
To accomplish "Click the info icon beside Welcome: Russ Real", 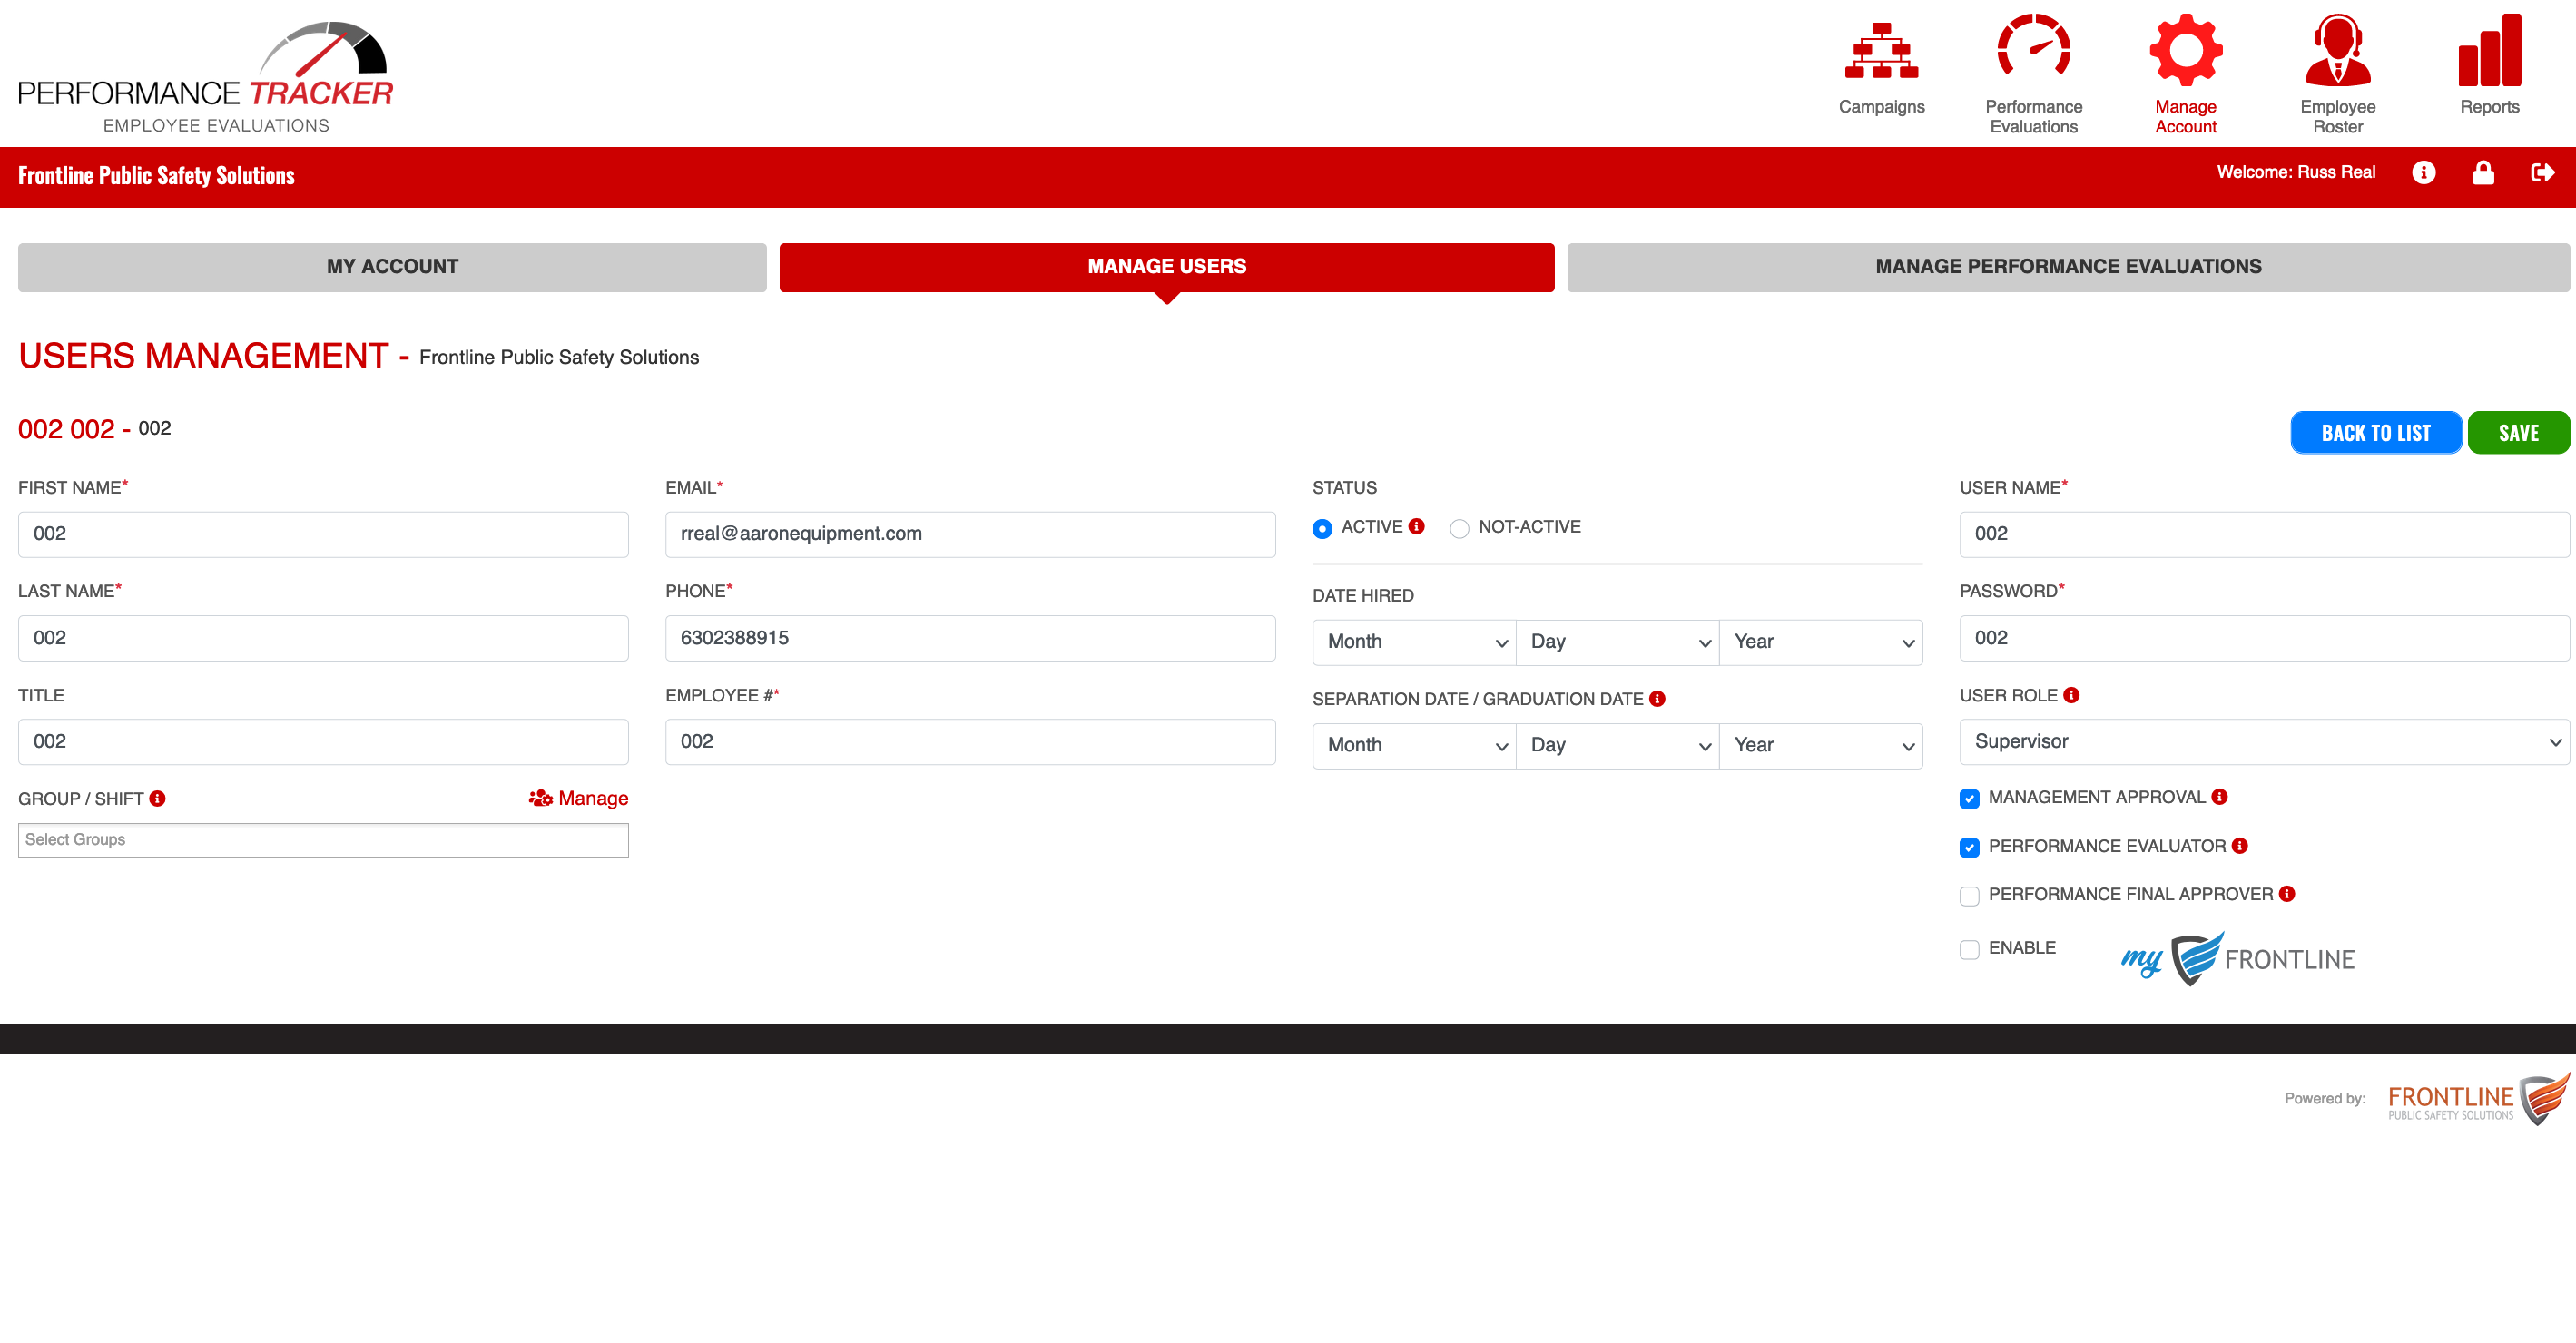I will (2423, 173).
